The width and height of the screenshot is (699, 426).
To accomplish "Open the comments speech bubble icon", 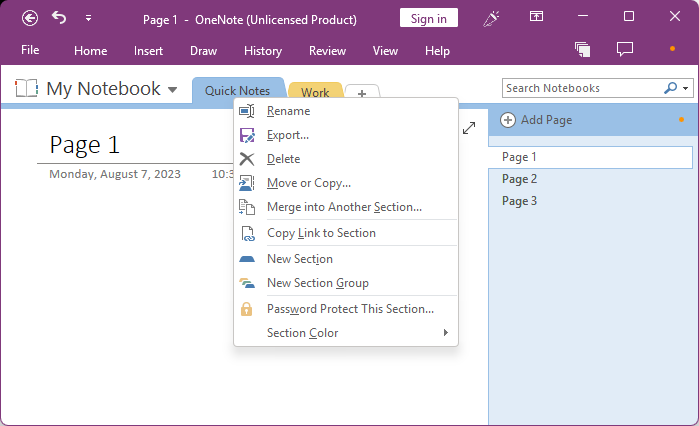I will coord(625,49).
